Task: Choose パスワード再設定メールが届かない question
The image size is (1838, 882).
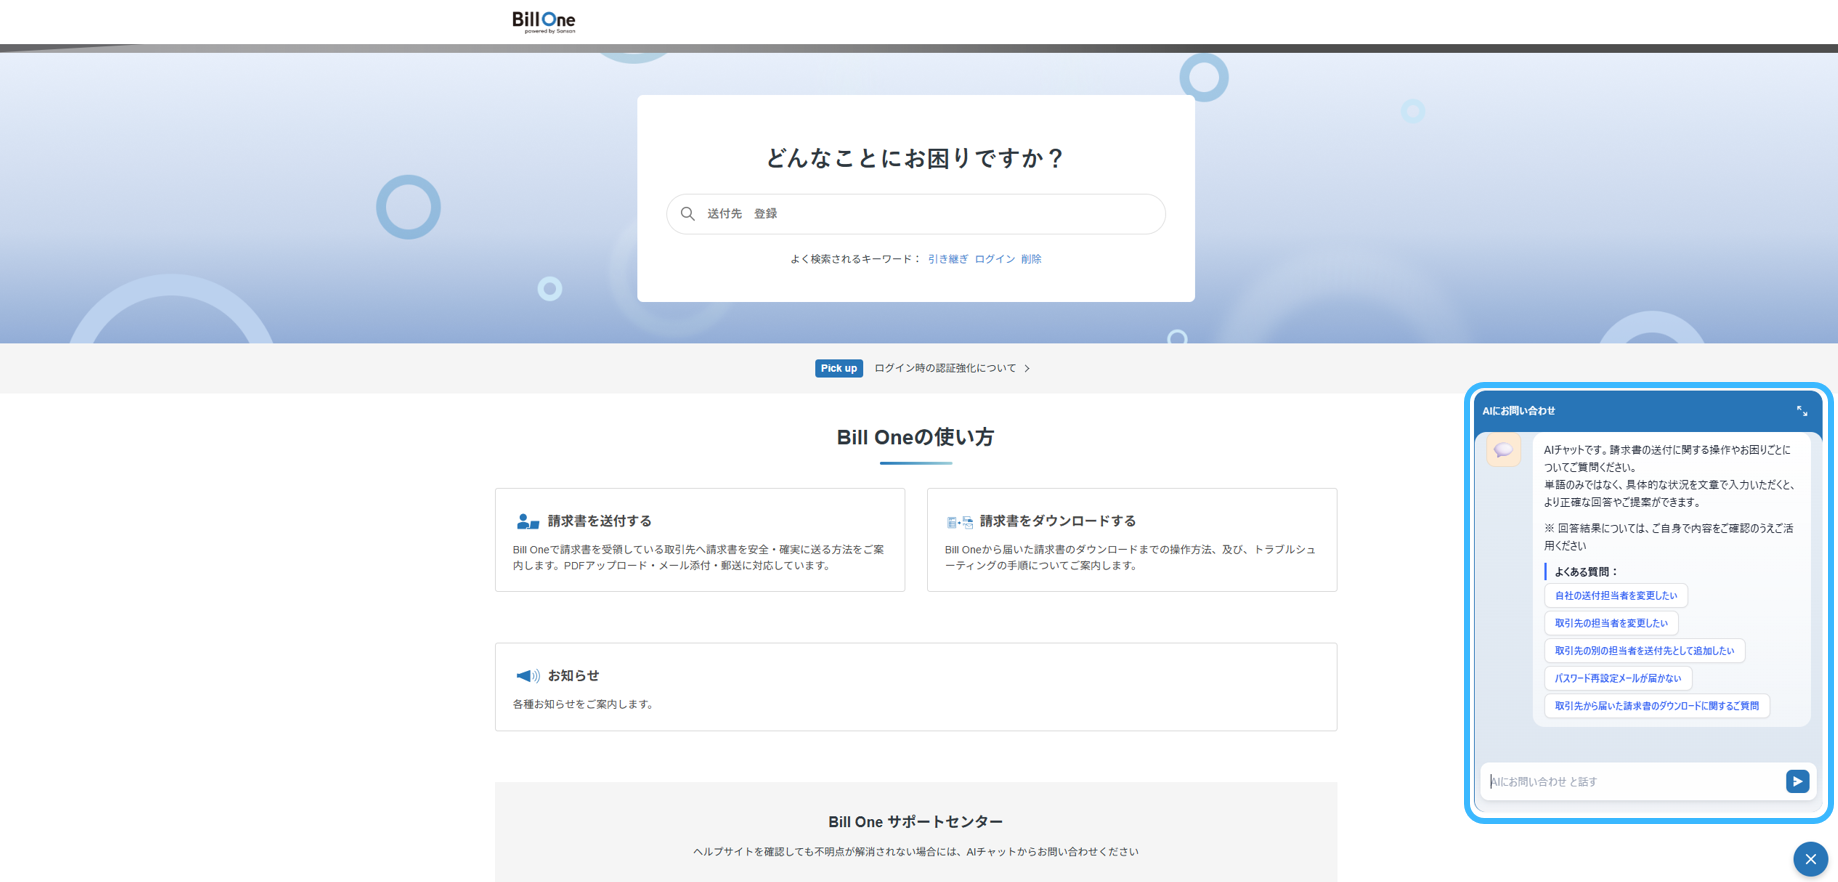Action: click(1618, 678)
